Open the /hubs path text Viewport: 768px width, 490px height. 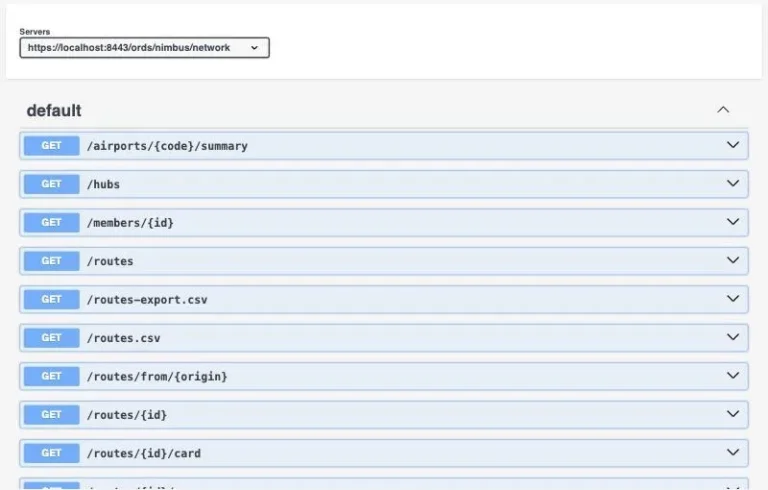(103, 184)
